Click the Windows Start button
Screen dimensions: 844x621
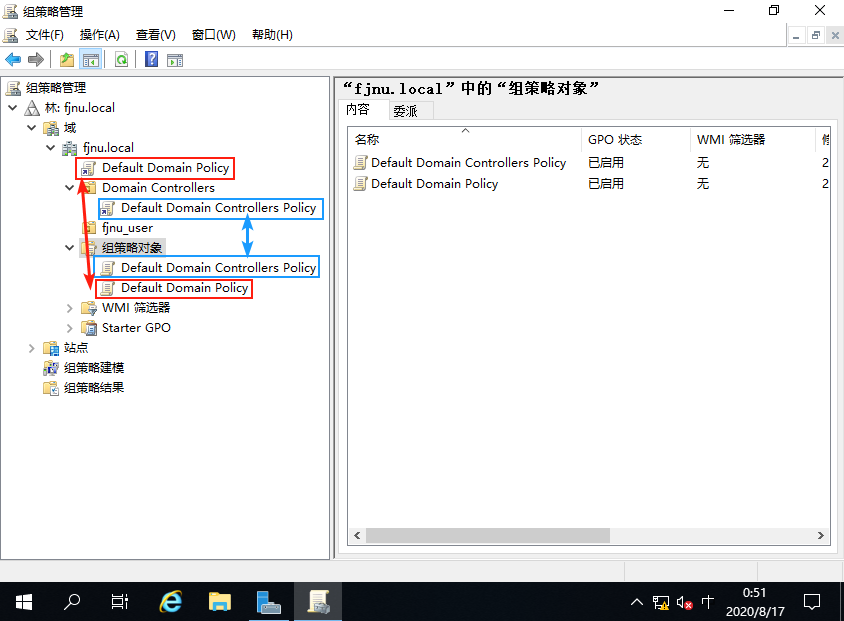click(x=24, y=602)
